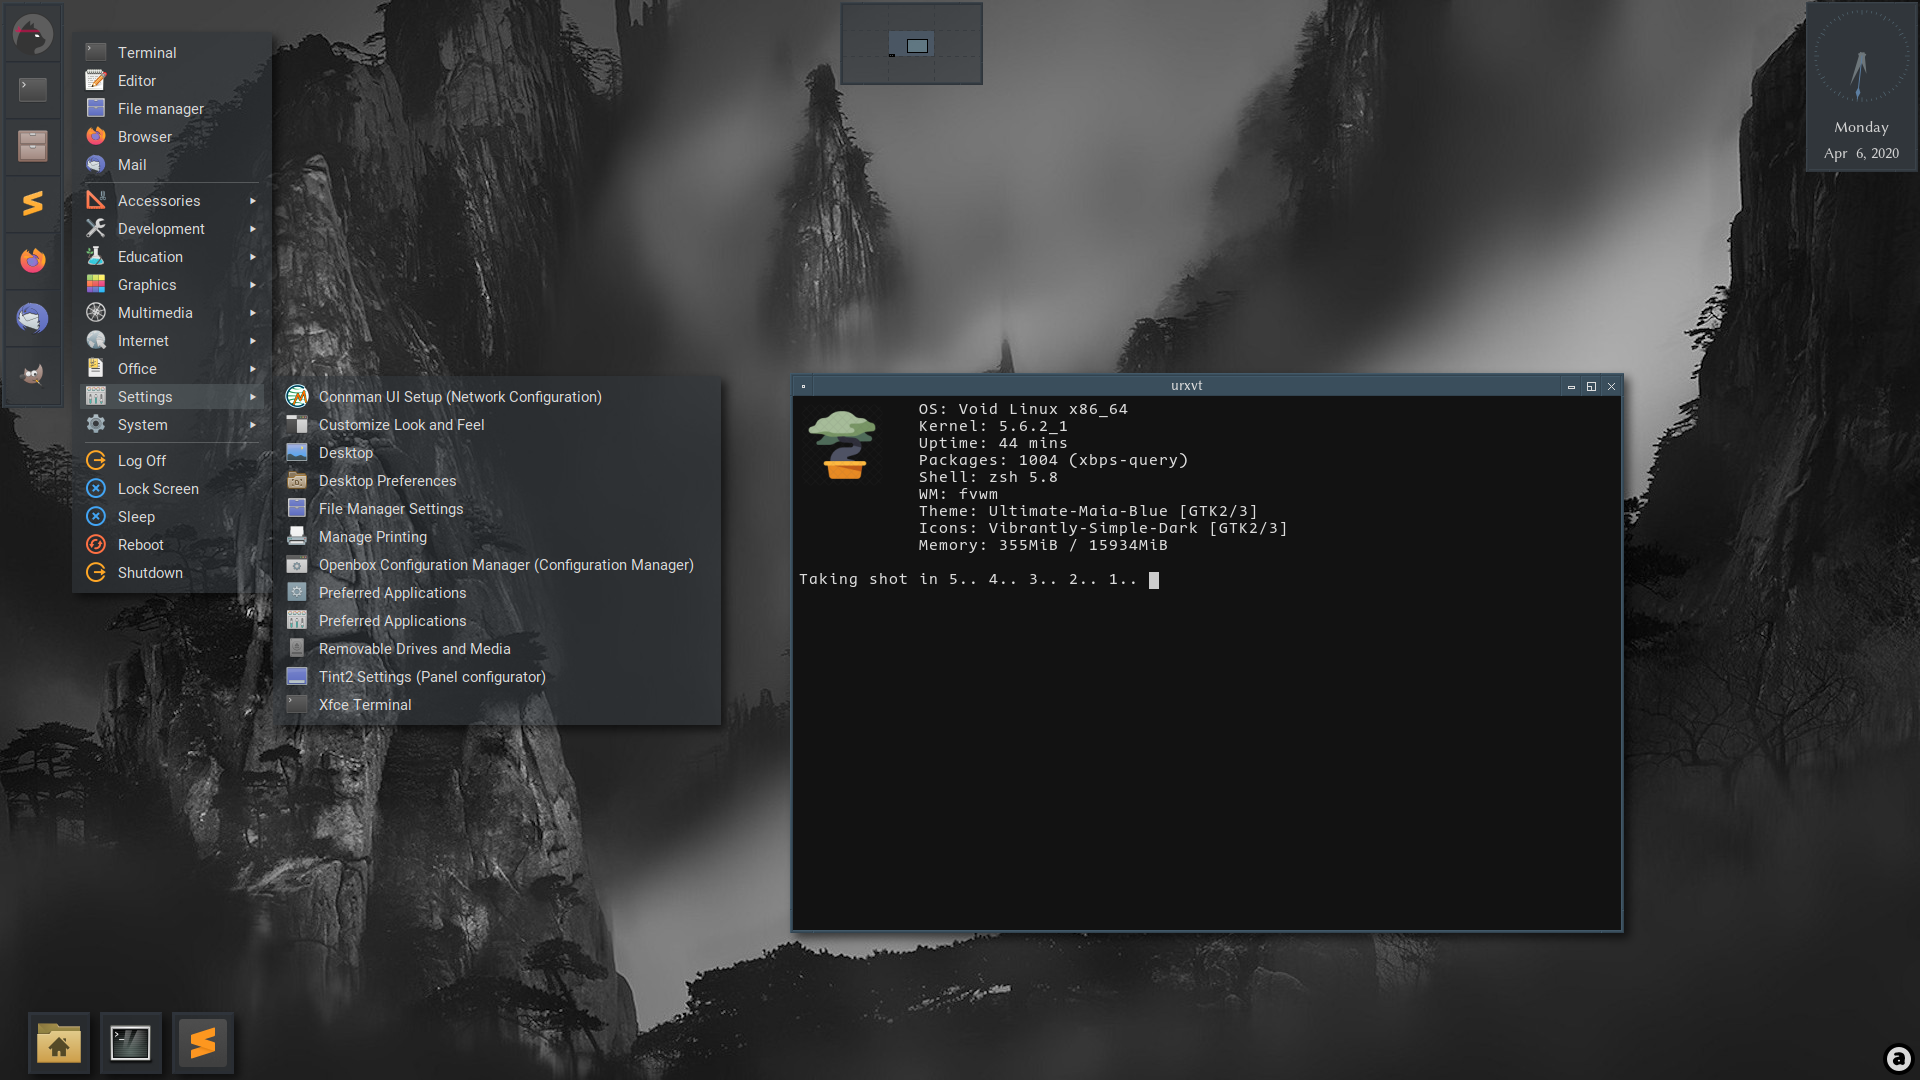This screenshot has height=1080, width=1920.
Task: Click the analog clock widget
Action: point(1861,58)
